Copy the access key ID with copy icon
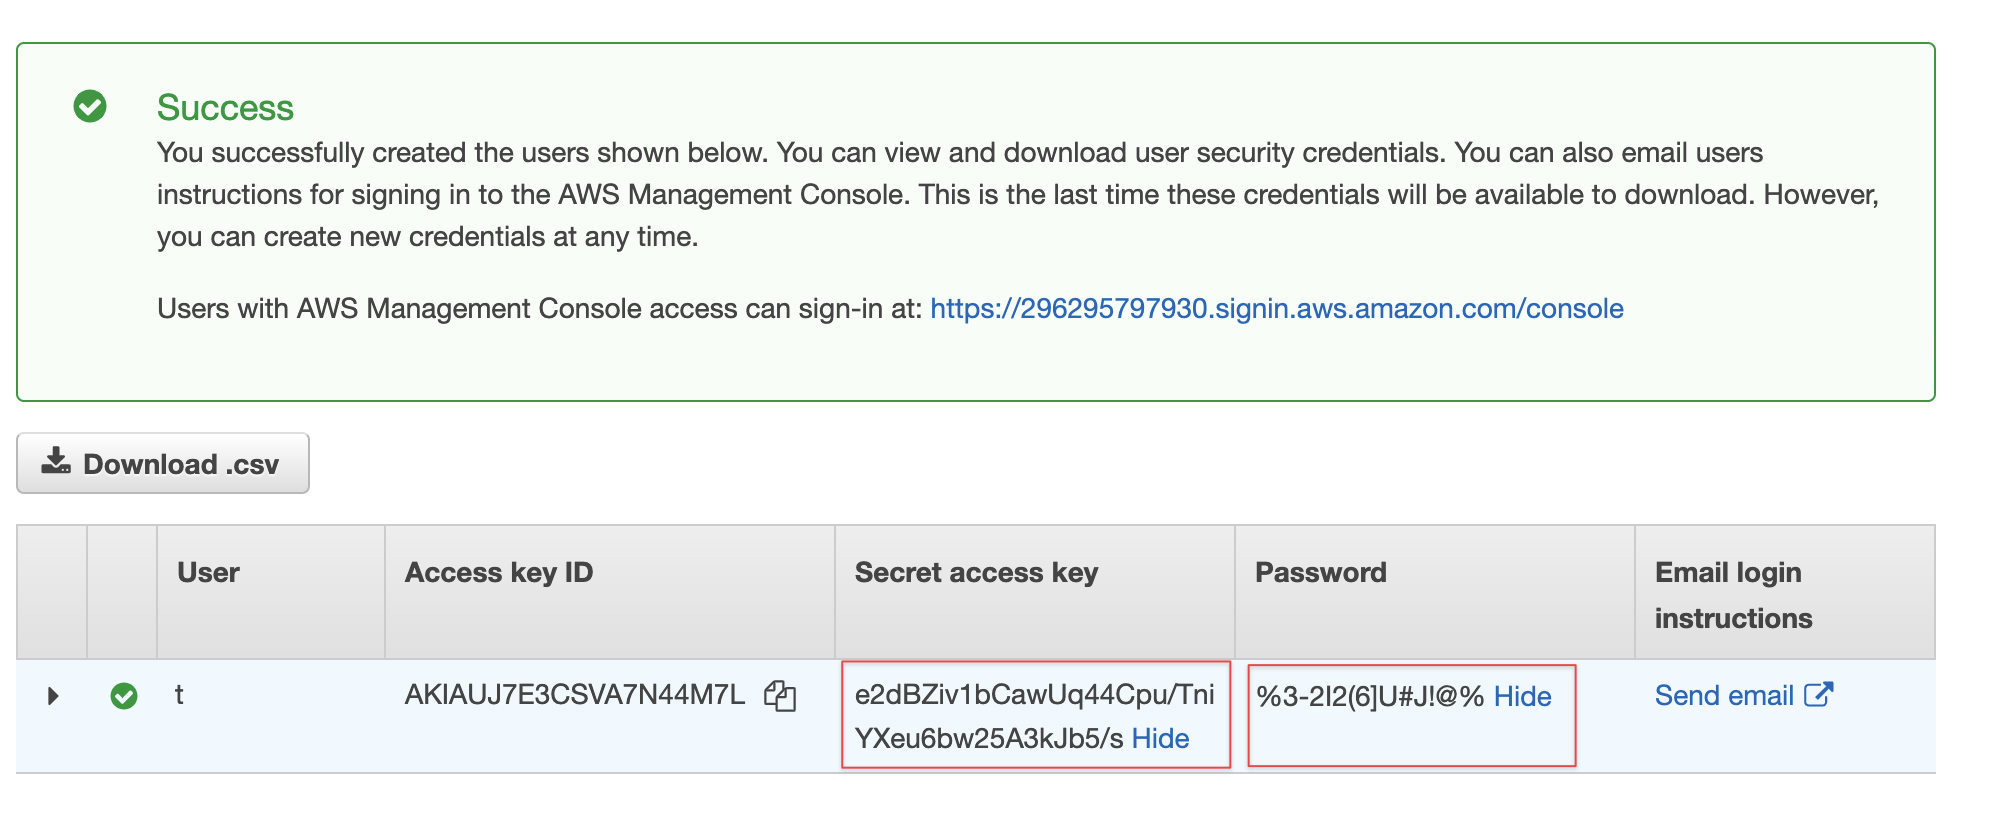1990x814 pixels. pos(780,695)
